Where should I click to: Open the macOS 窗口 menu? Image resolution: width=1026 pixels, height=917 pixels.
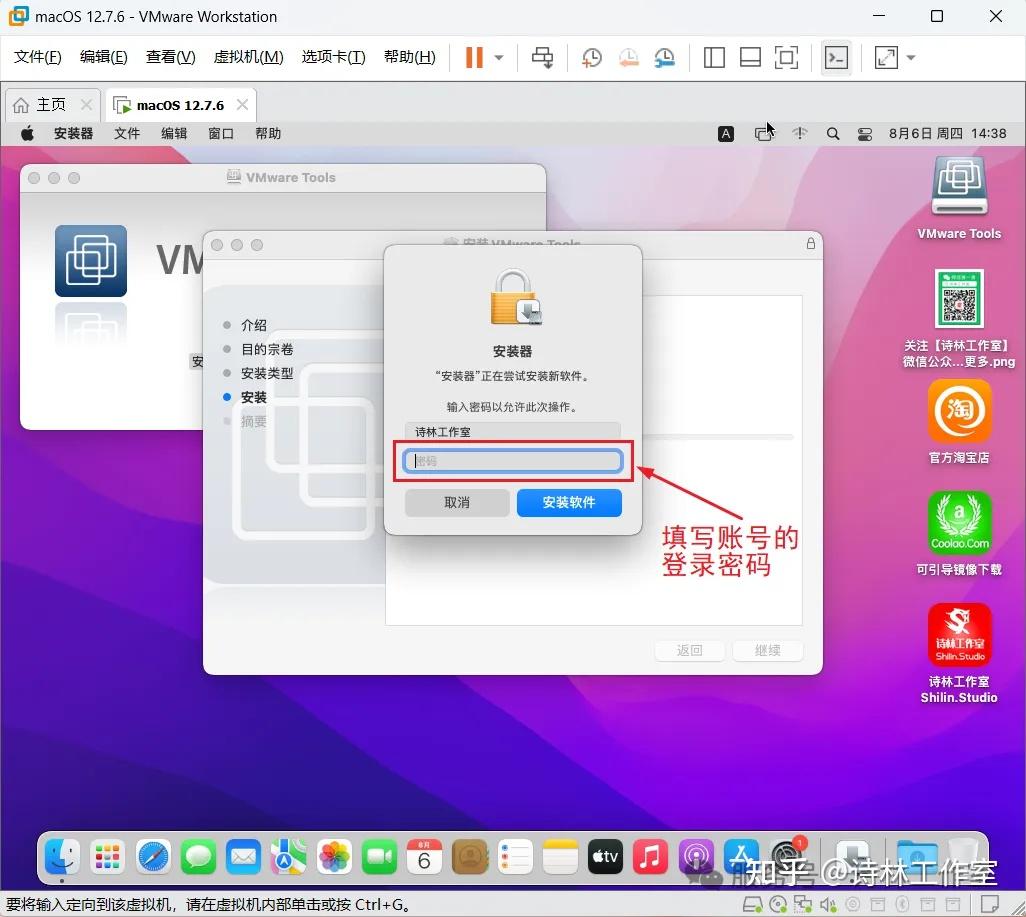(x=221, y=134)
